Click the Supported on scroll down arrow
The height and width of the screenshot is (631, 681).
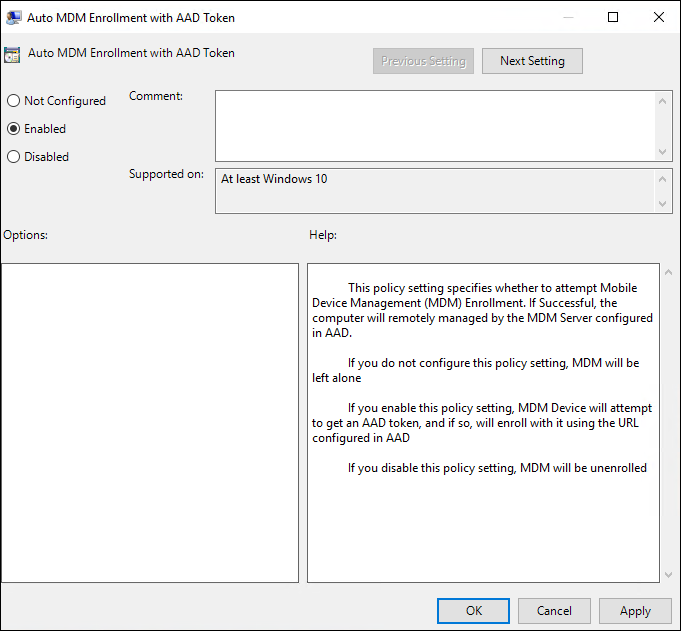[663, 203]
